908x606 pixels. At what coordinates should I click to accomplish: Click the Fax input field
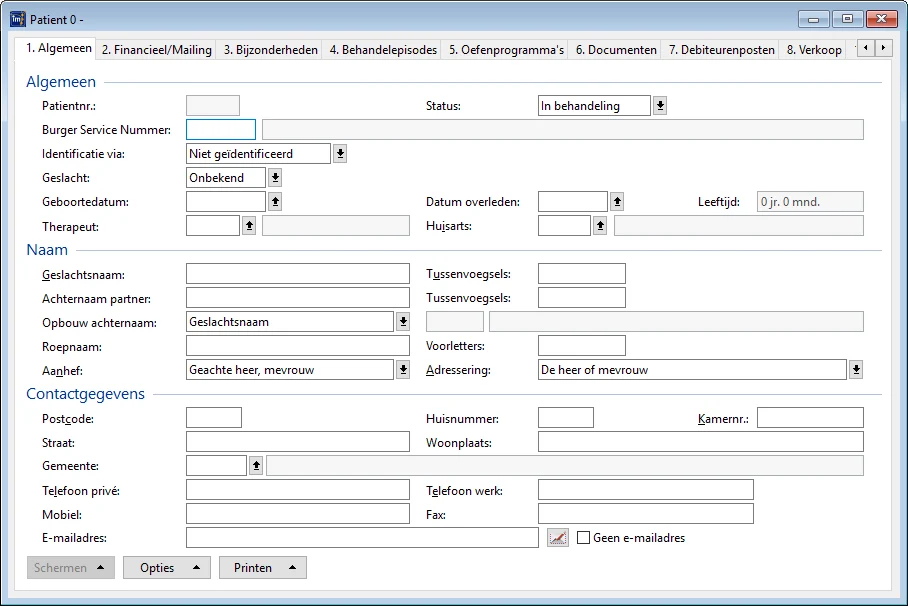tap(646, 514)
